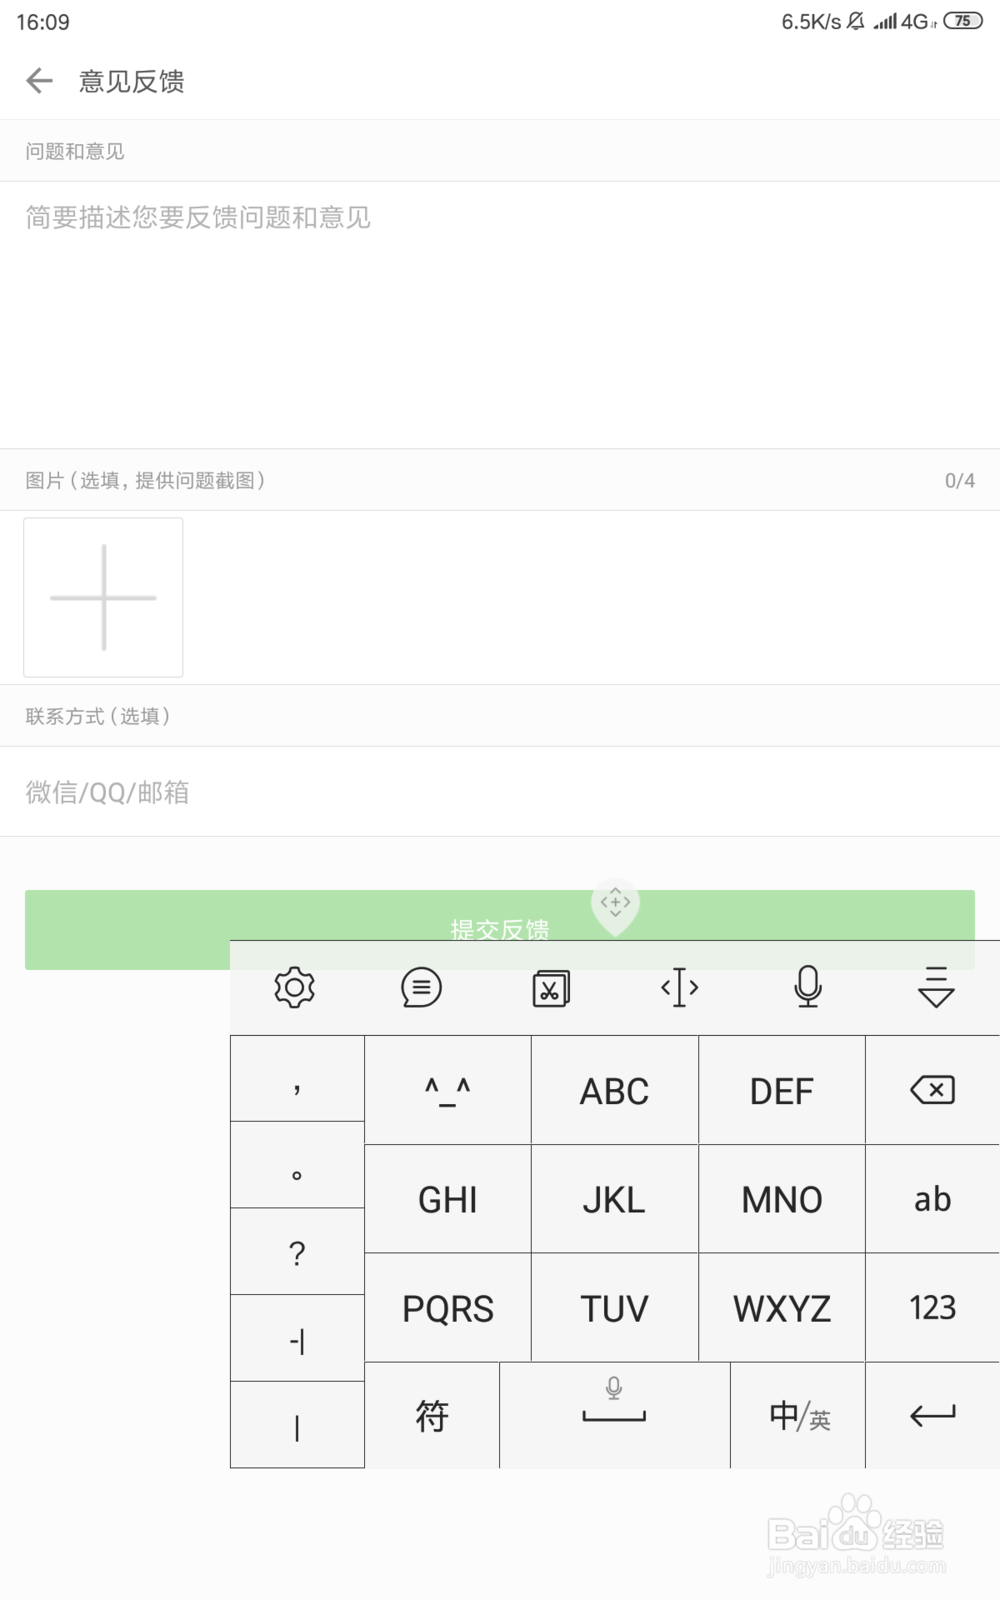The image size is (1000, 1600).
Task: Tap the vertical bar | key
Action: click(x=297, y=1425)
